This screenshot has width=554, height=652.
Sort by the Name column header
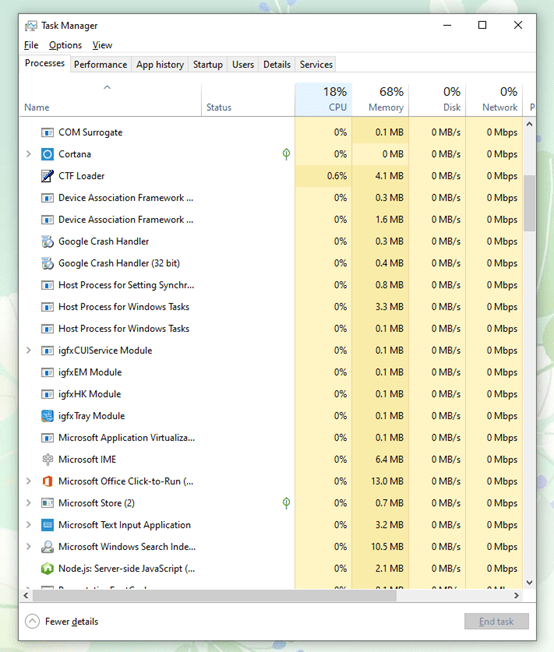pyautogui.click(x=110, y=100)
